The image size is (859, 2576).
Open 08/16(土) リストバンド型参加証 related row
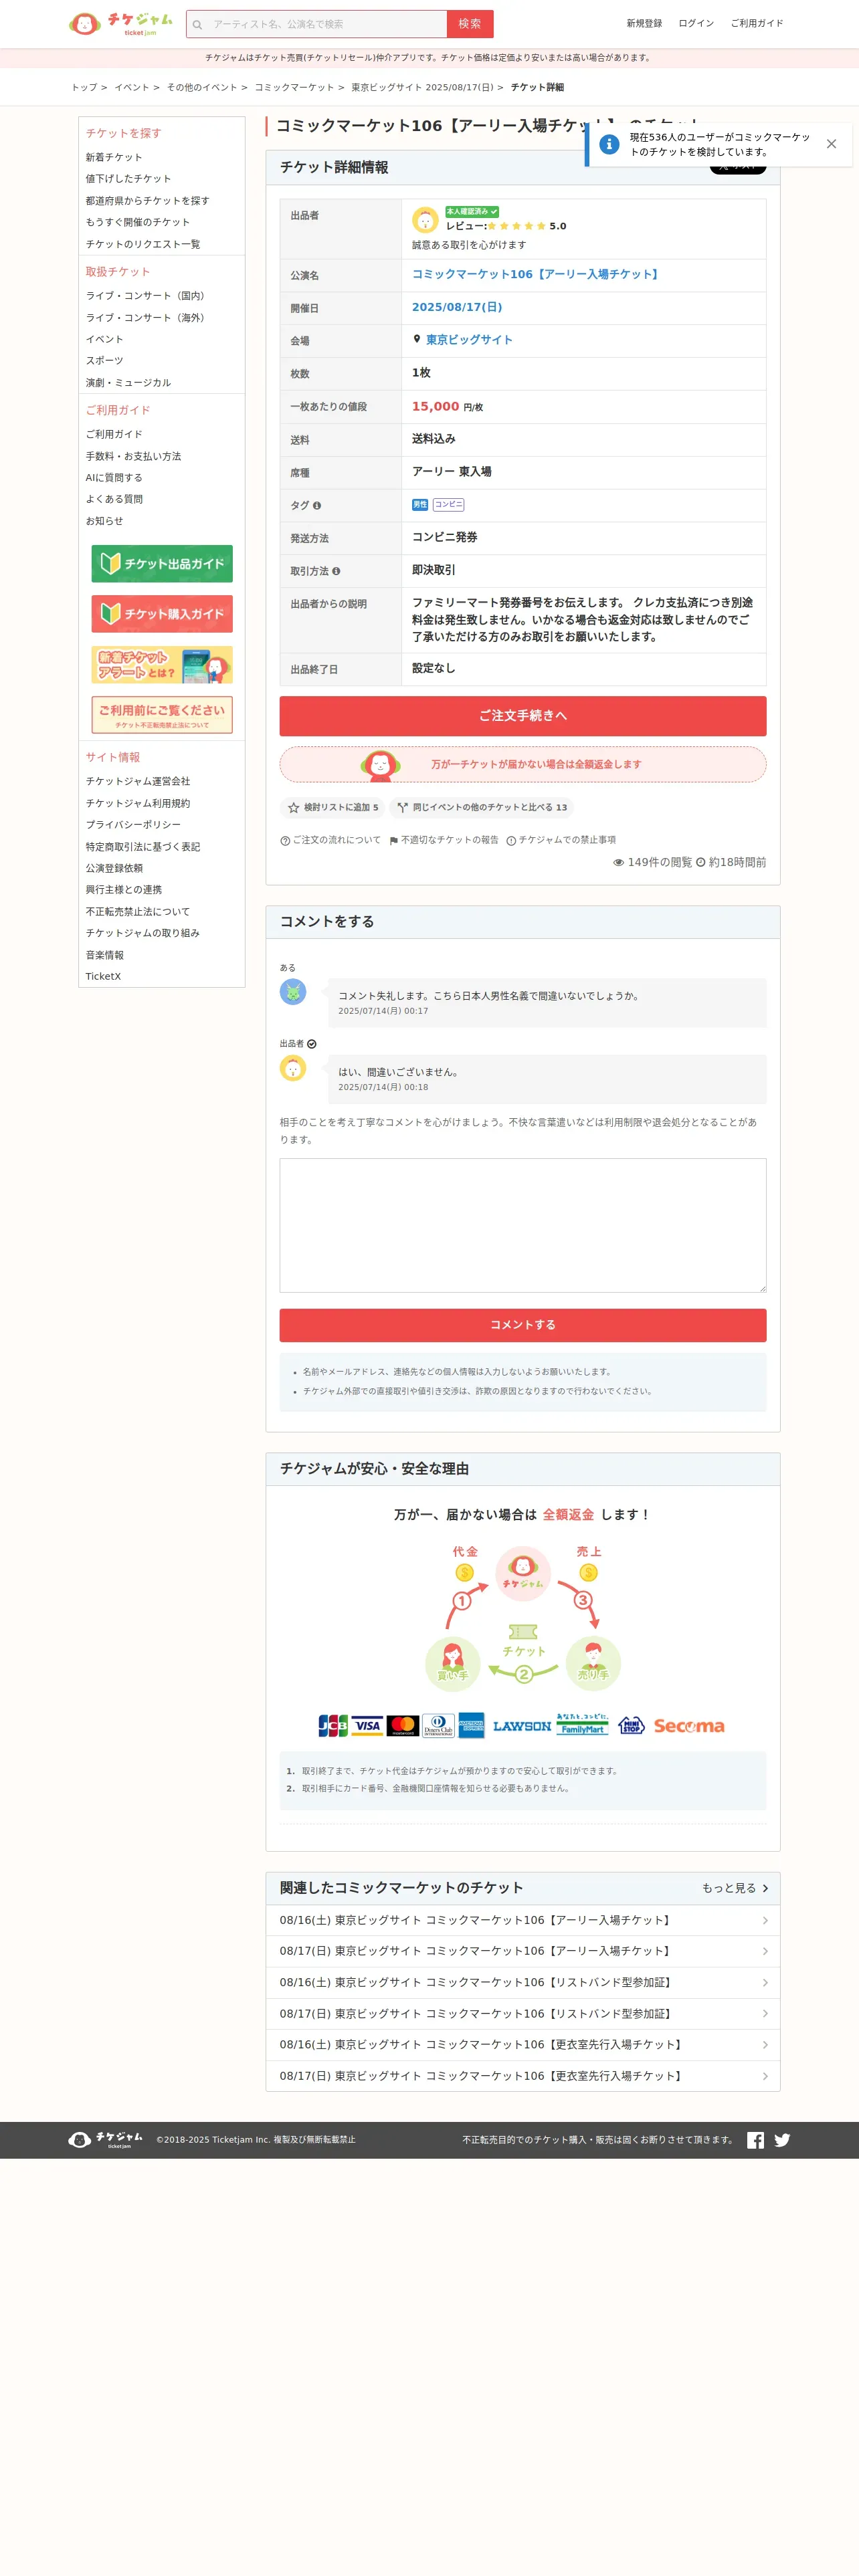(523, 1983)
